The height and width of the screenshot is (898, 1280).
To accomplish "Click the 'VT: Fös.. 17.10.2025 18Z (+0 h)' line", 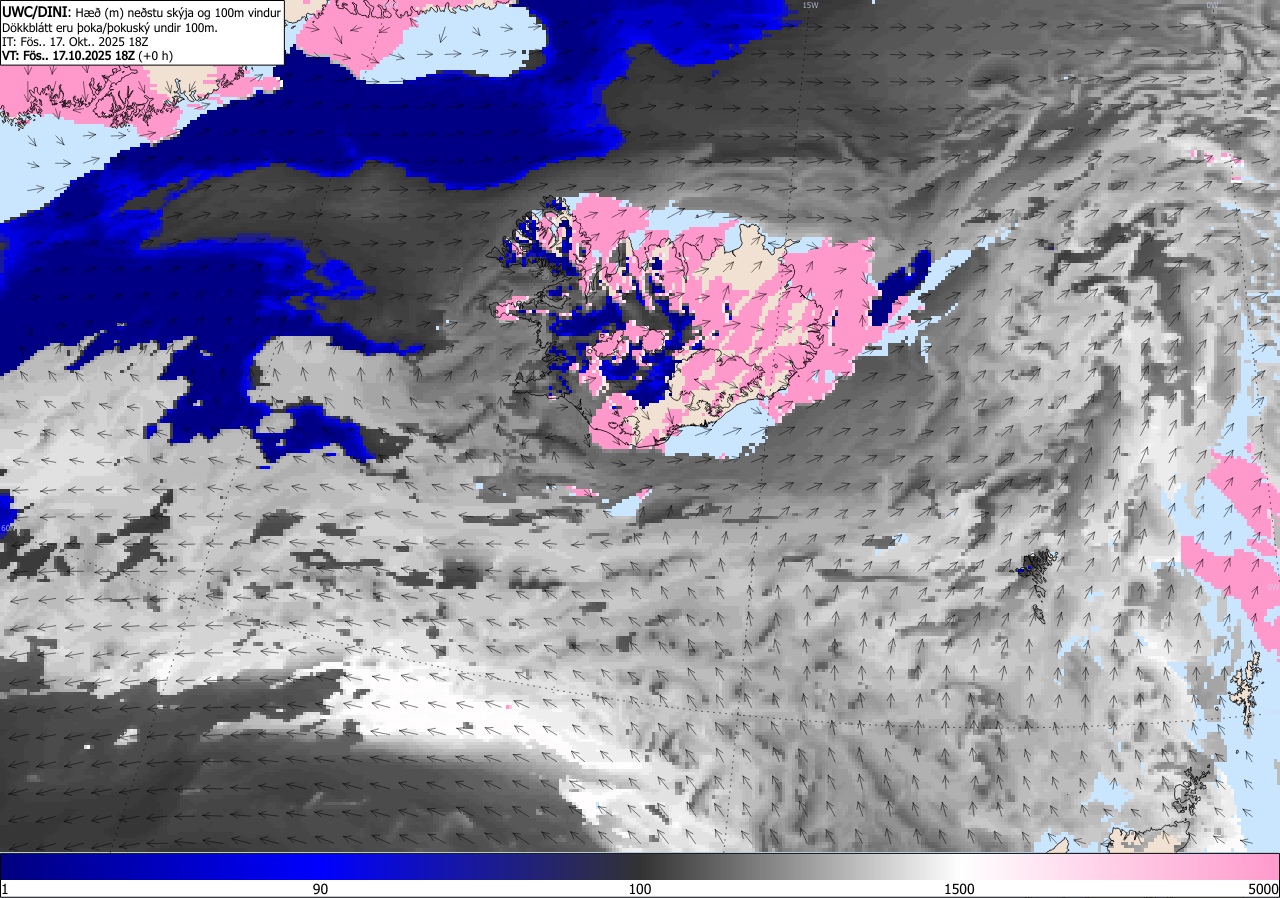I will click(87, 56).
